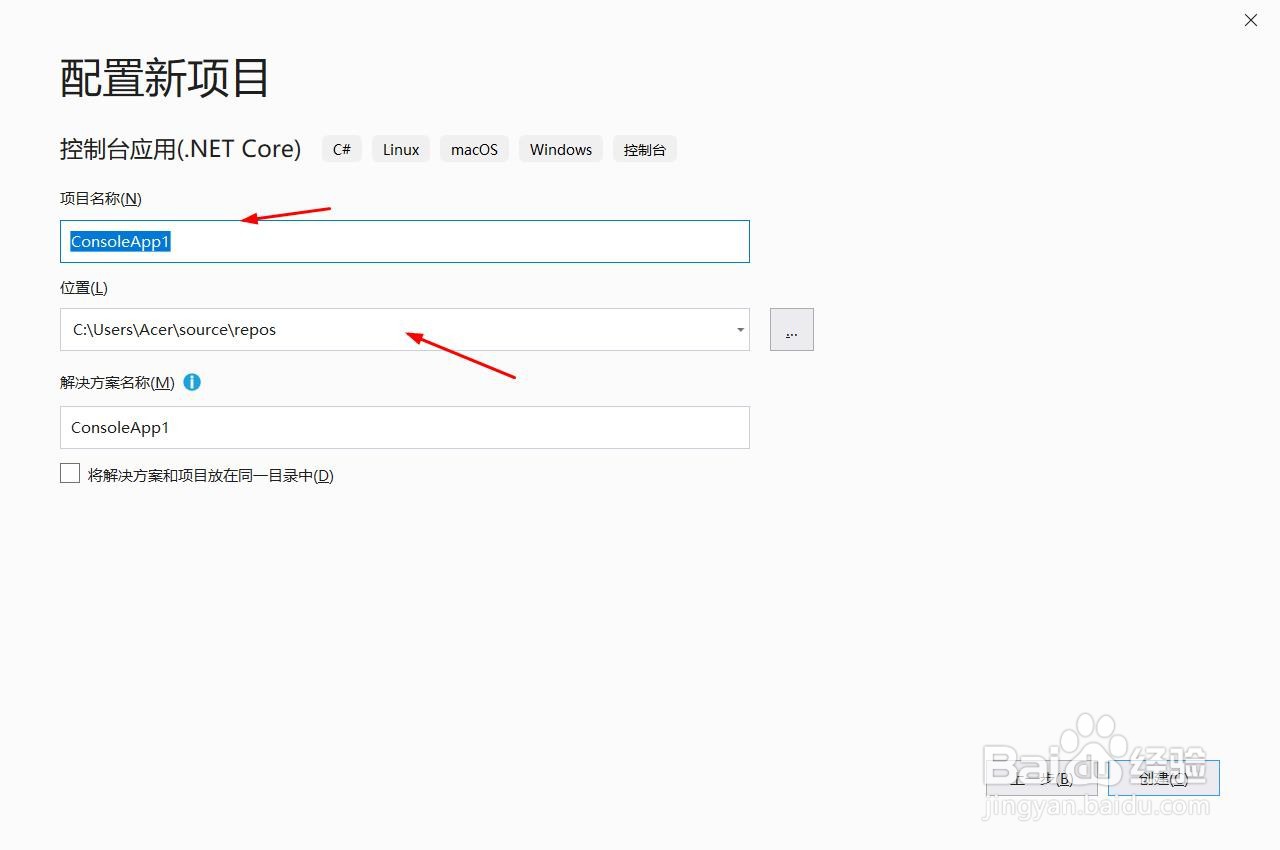Click the solution name input field

[404, 427]
